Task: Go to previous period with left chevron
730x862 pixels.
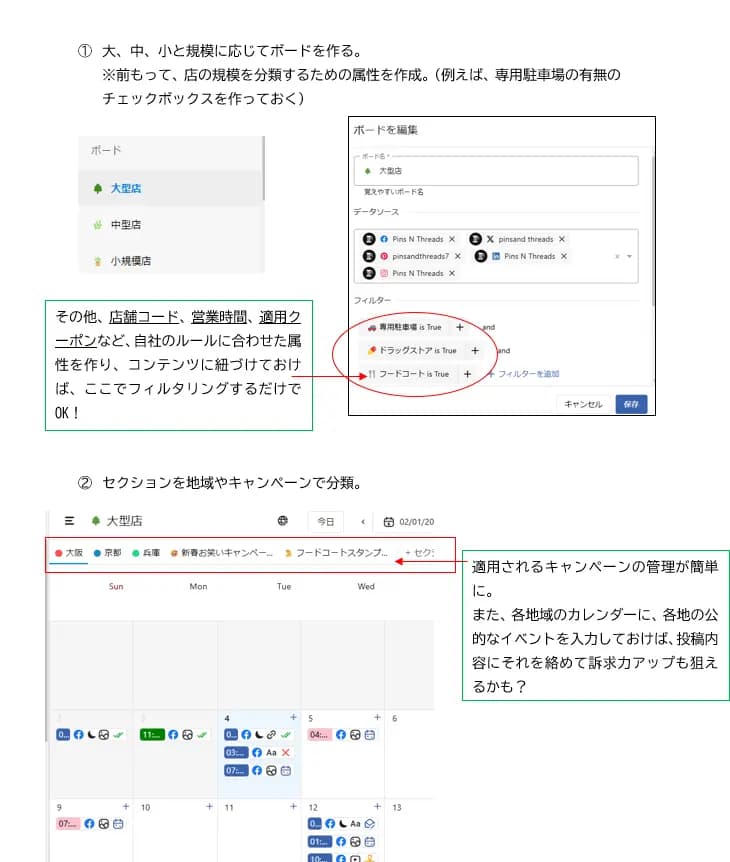Action: pyautogui.click(x=363, y=522)
